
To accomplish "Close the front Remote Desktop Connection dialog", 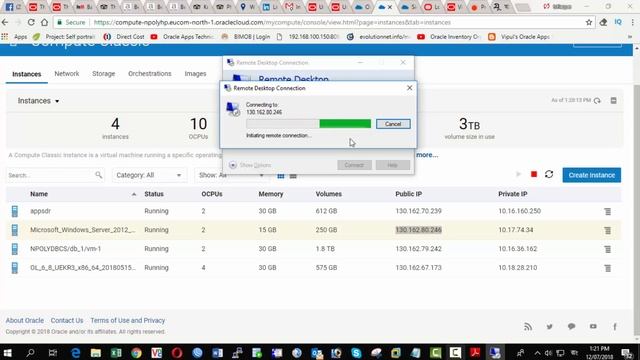I will click(x=409, y=88).
